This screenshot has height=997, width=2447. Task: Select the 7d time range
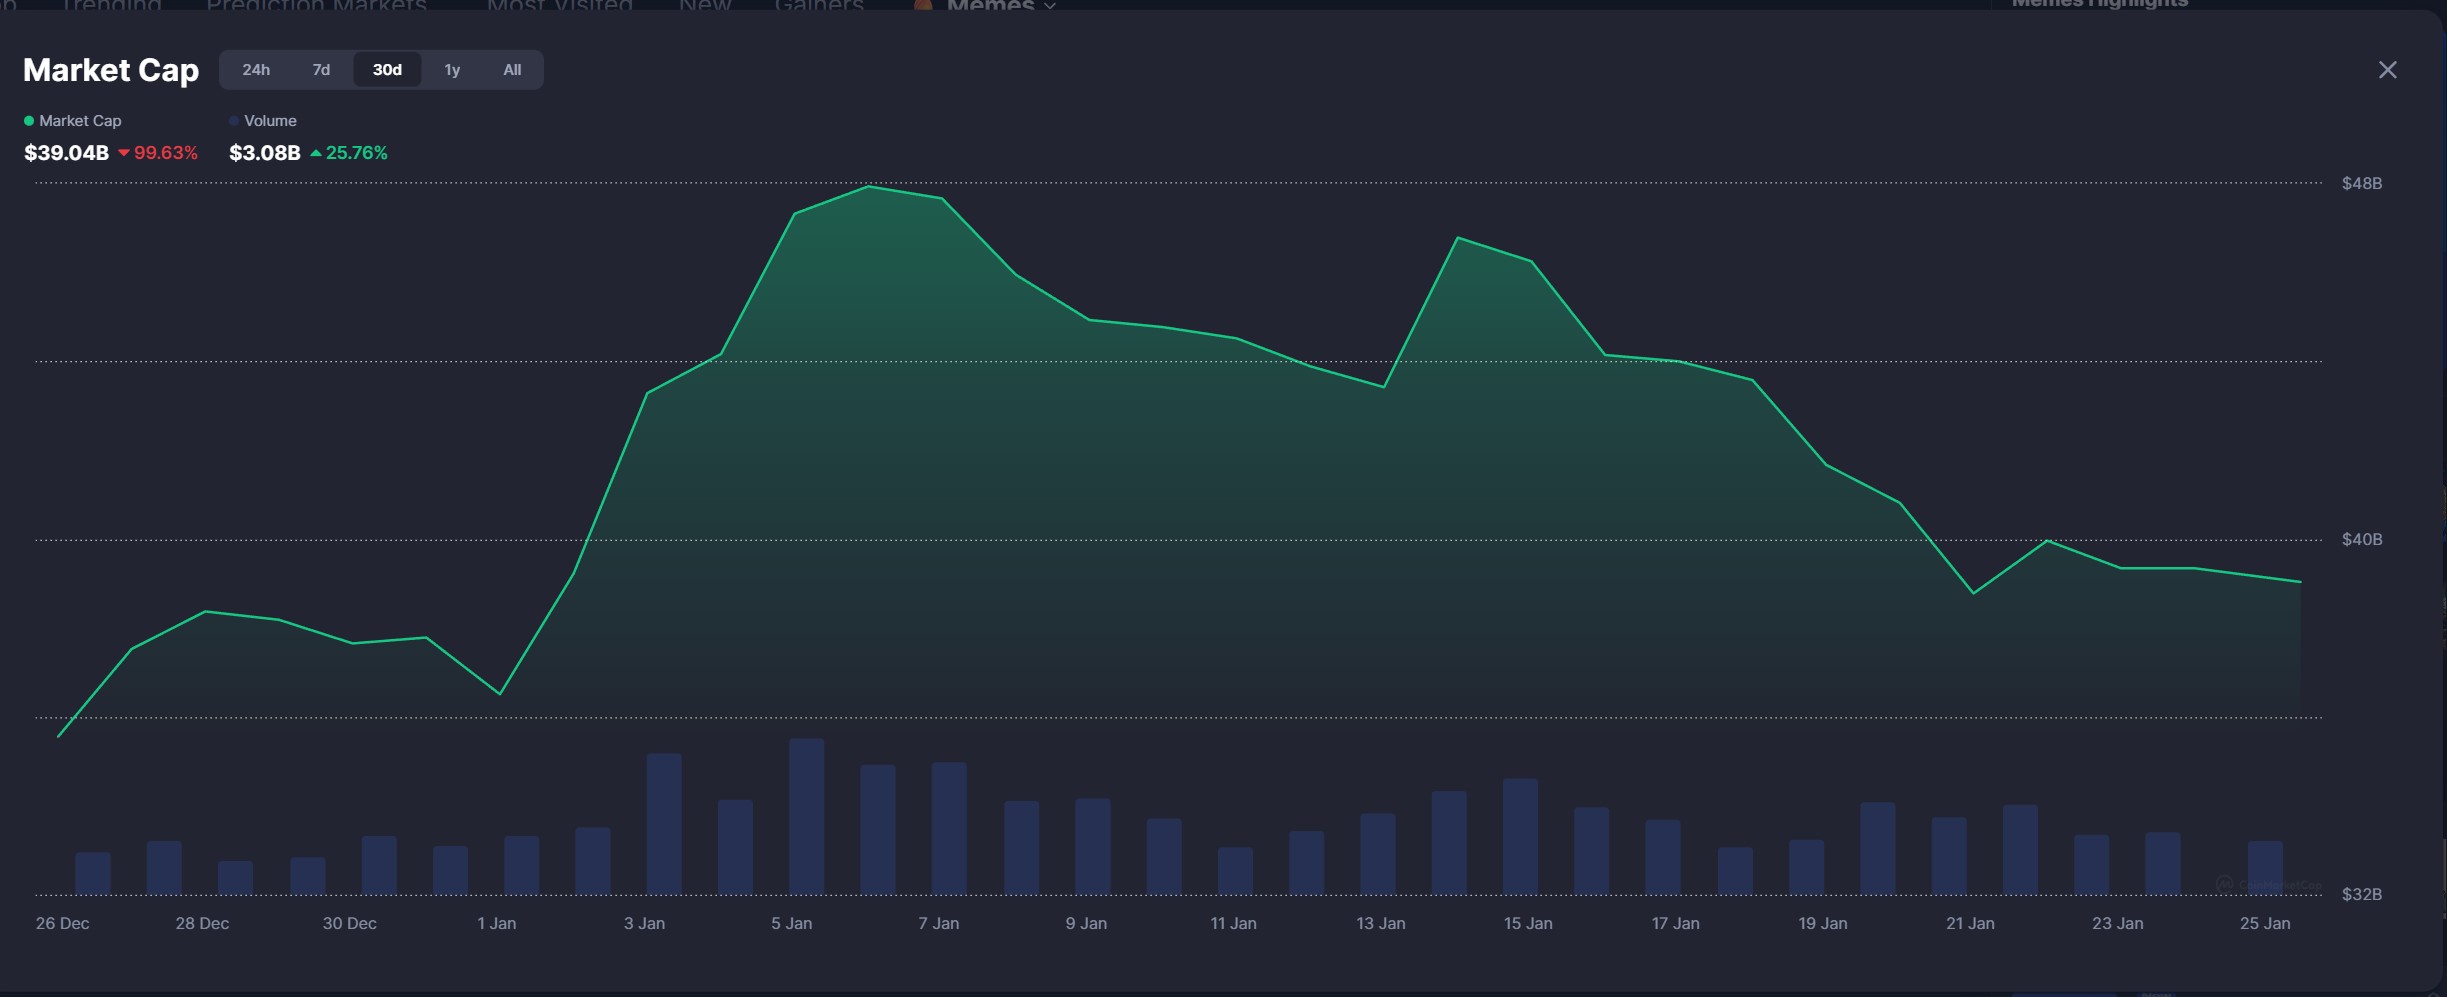pyautogui.click(x=321, y=70)
